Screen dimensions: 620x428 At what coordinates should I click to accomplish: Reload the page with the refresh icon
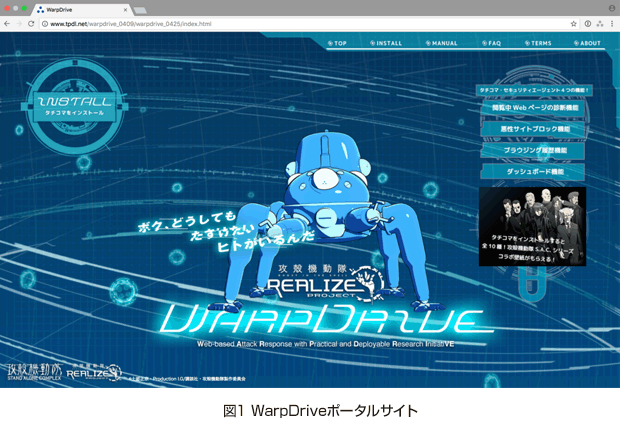[x=31, y=24]
